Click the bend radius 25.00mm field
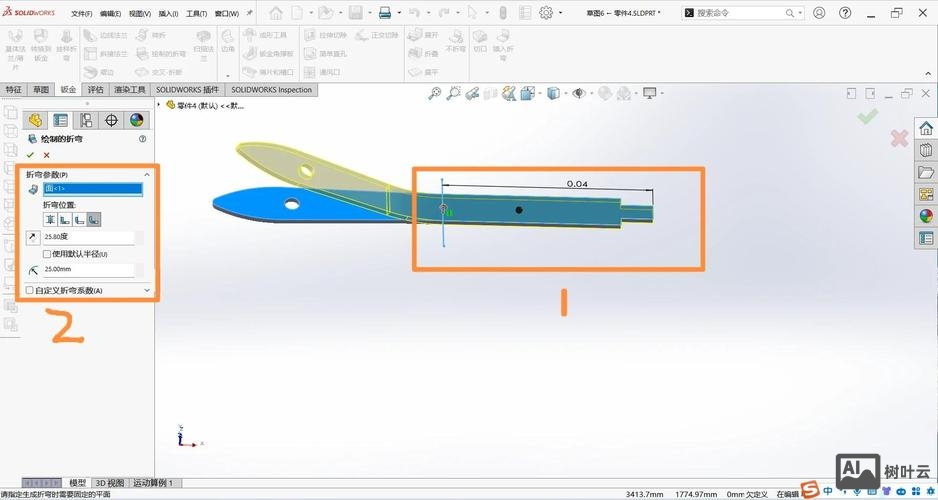This screenshot has height=500, width=938. [88, 270]
